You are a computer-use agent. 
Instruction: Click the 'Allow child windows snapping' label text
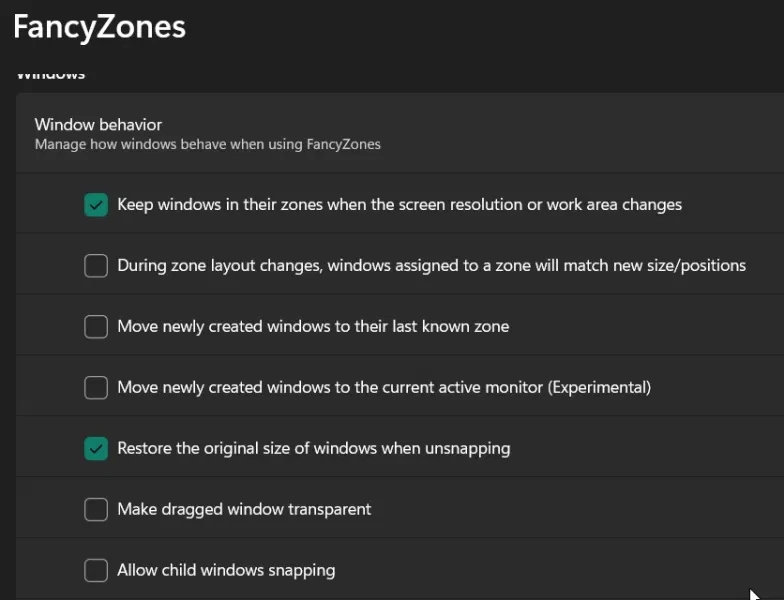coord(226,570)
